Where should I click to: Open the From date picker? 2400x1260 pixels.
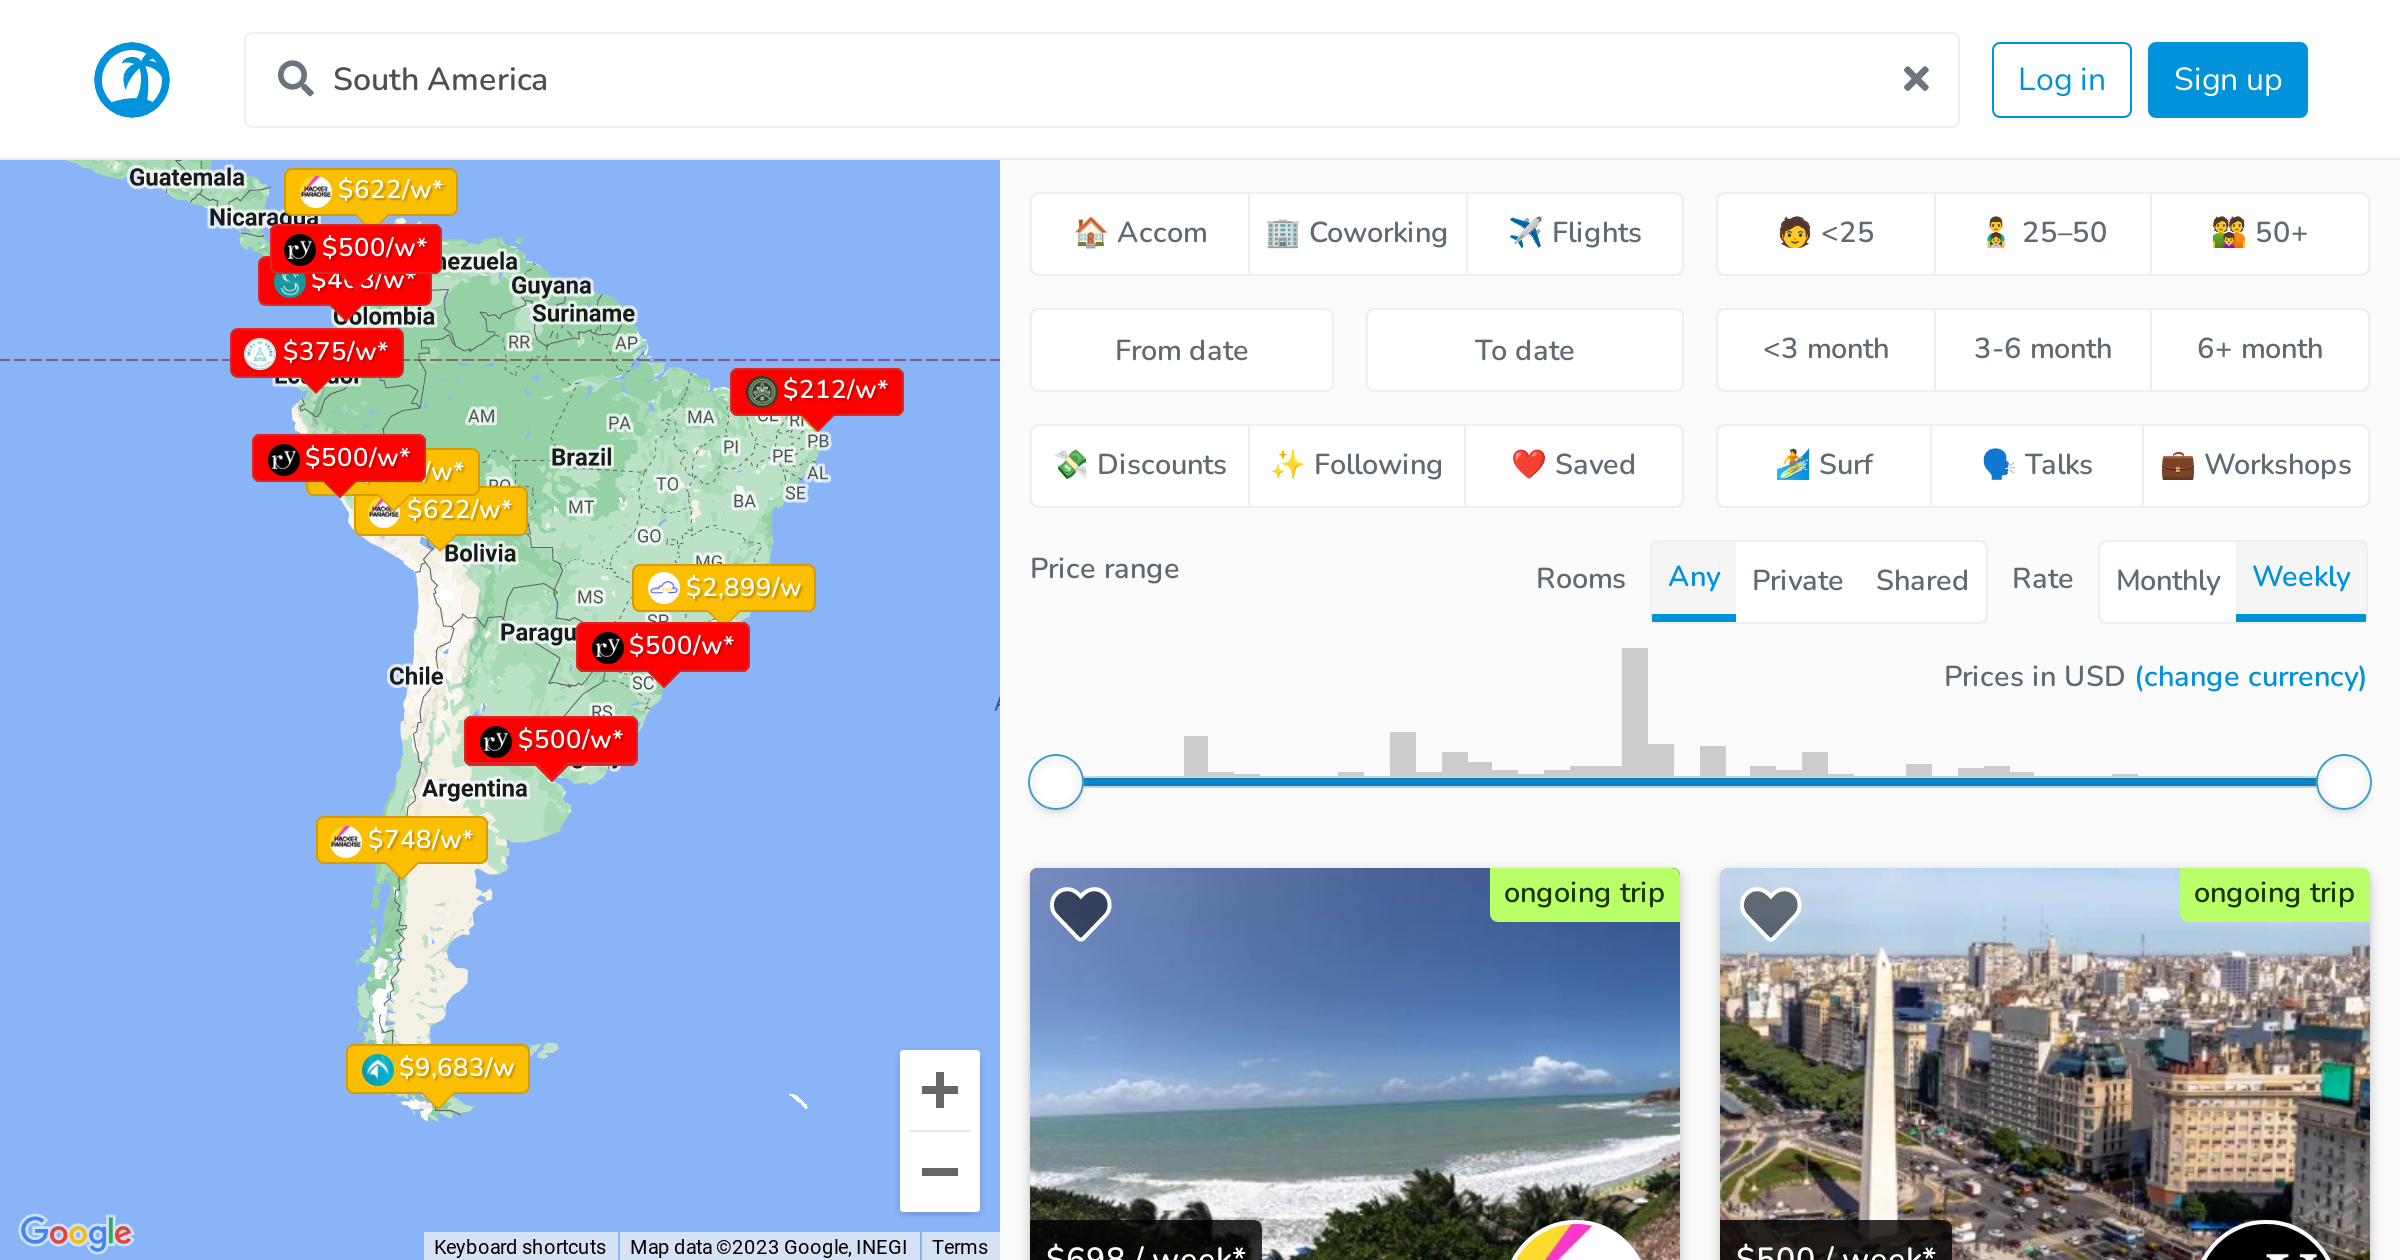1181,350
